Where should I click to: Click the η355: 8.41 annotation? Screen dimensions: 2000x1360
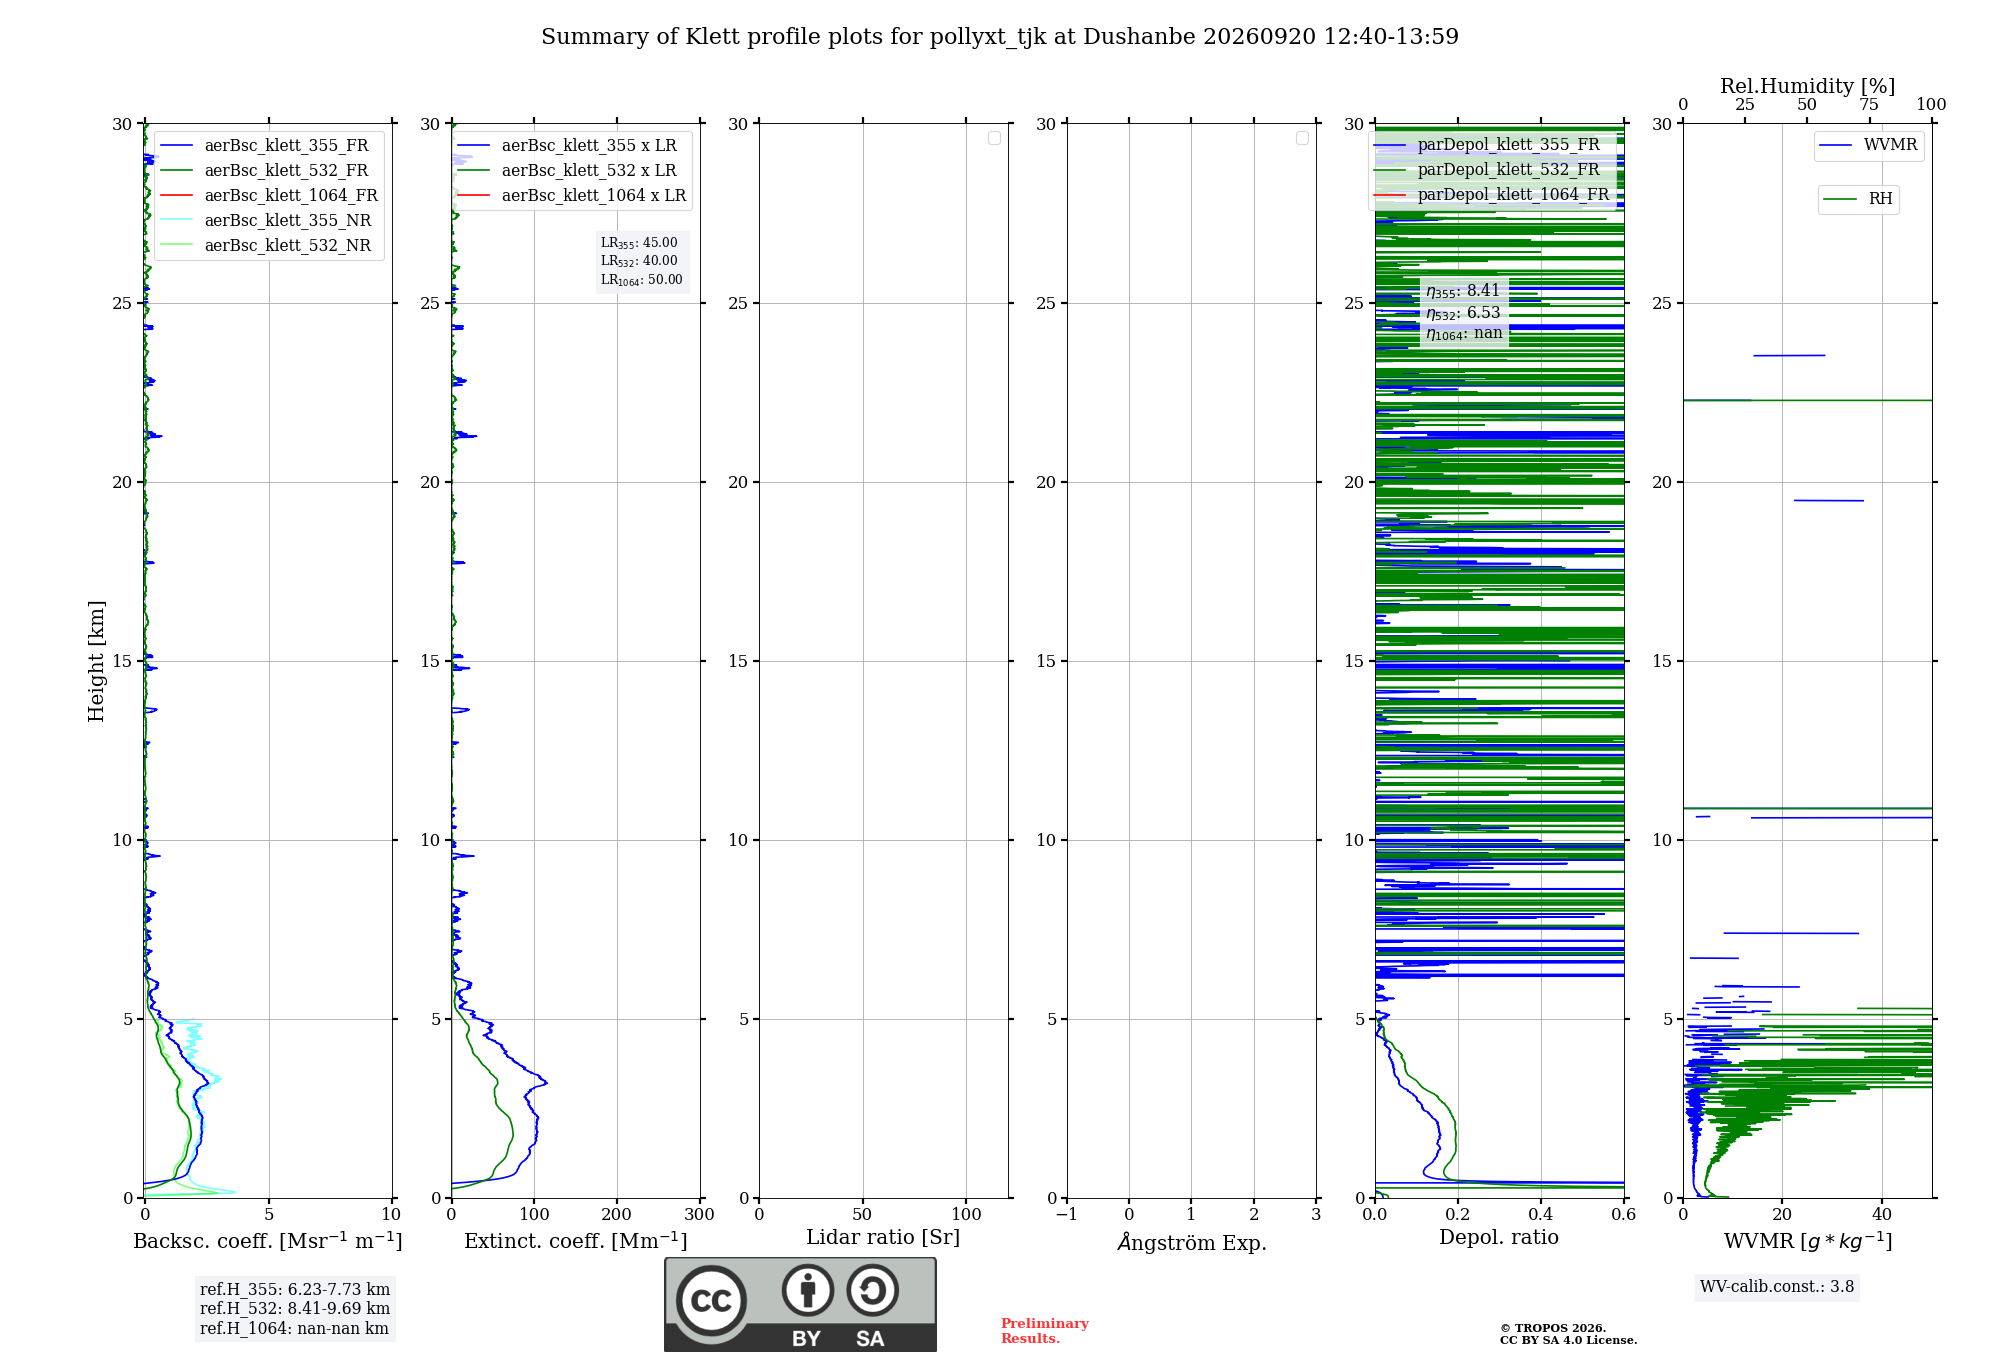[x=1463, y=291]
